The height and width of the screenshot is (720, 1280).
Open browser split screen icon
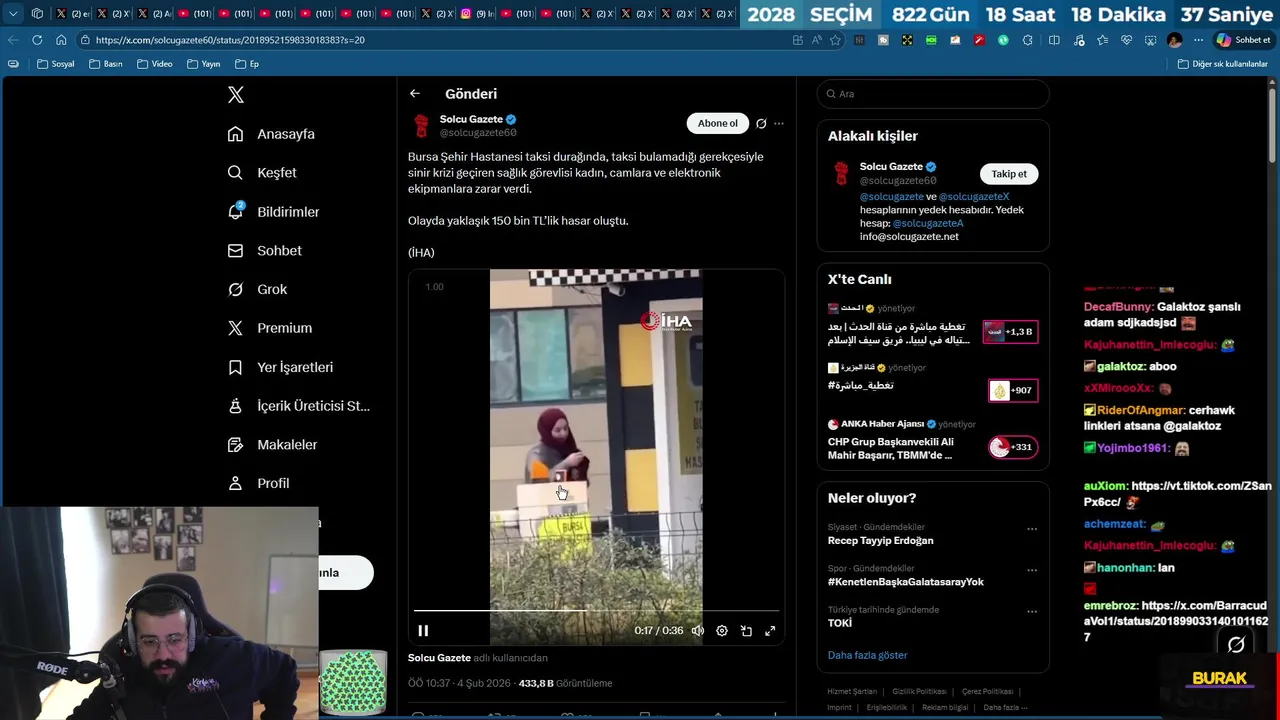click(x=1054, y=40)
